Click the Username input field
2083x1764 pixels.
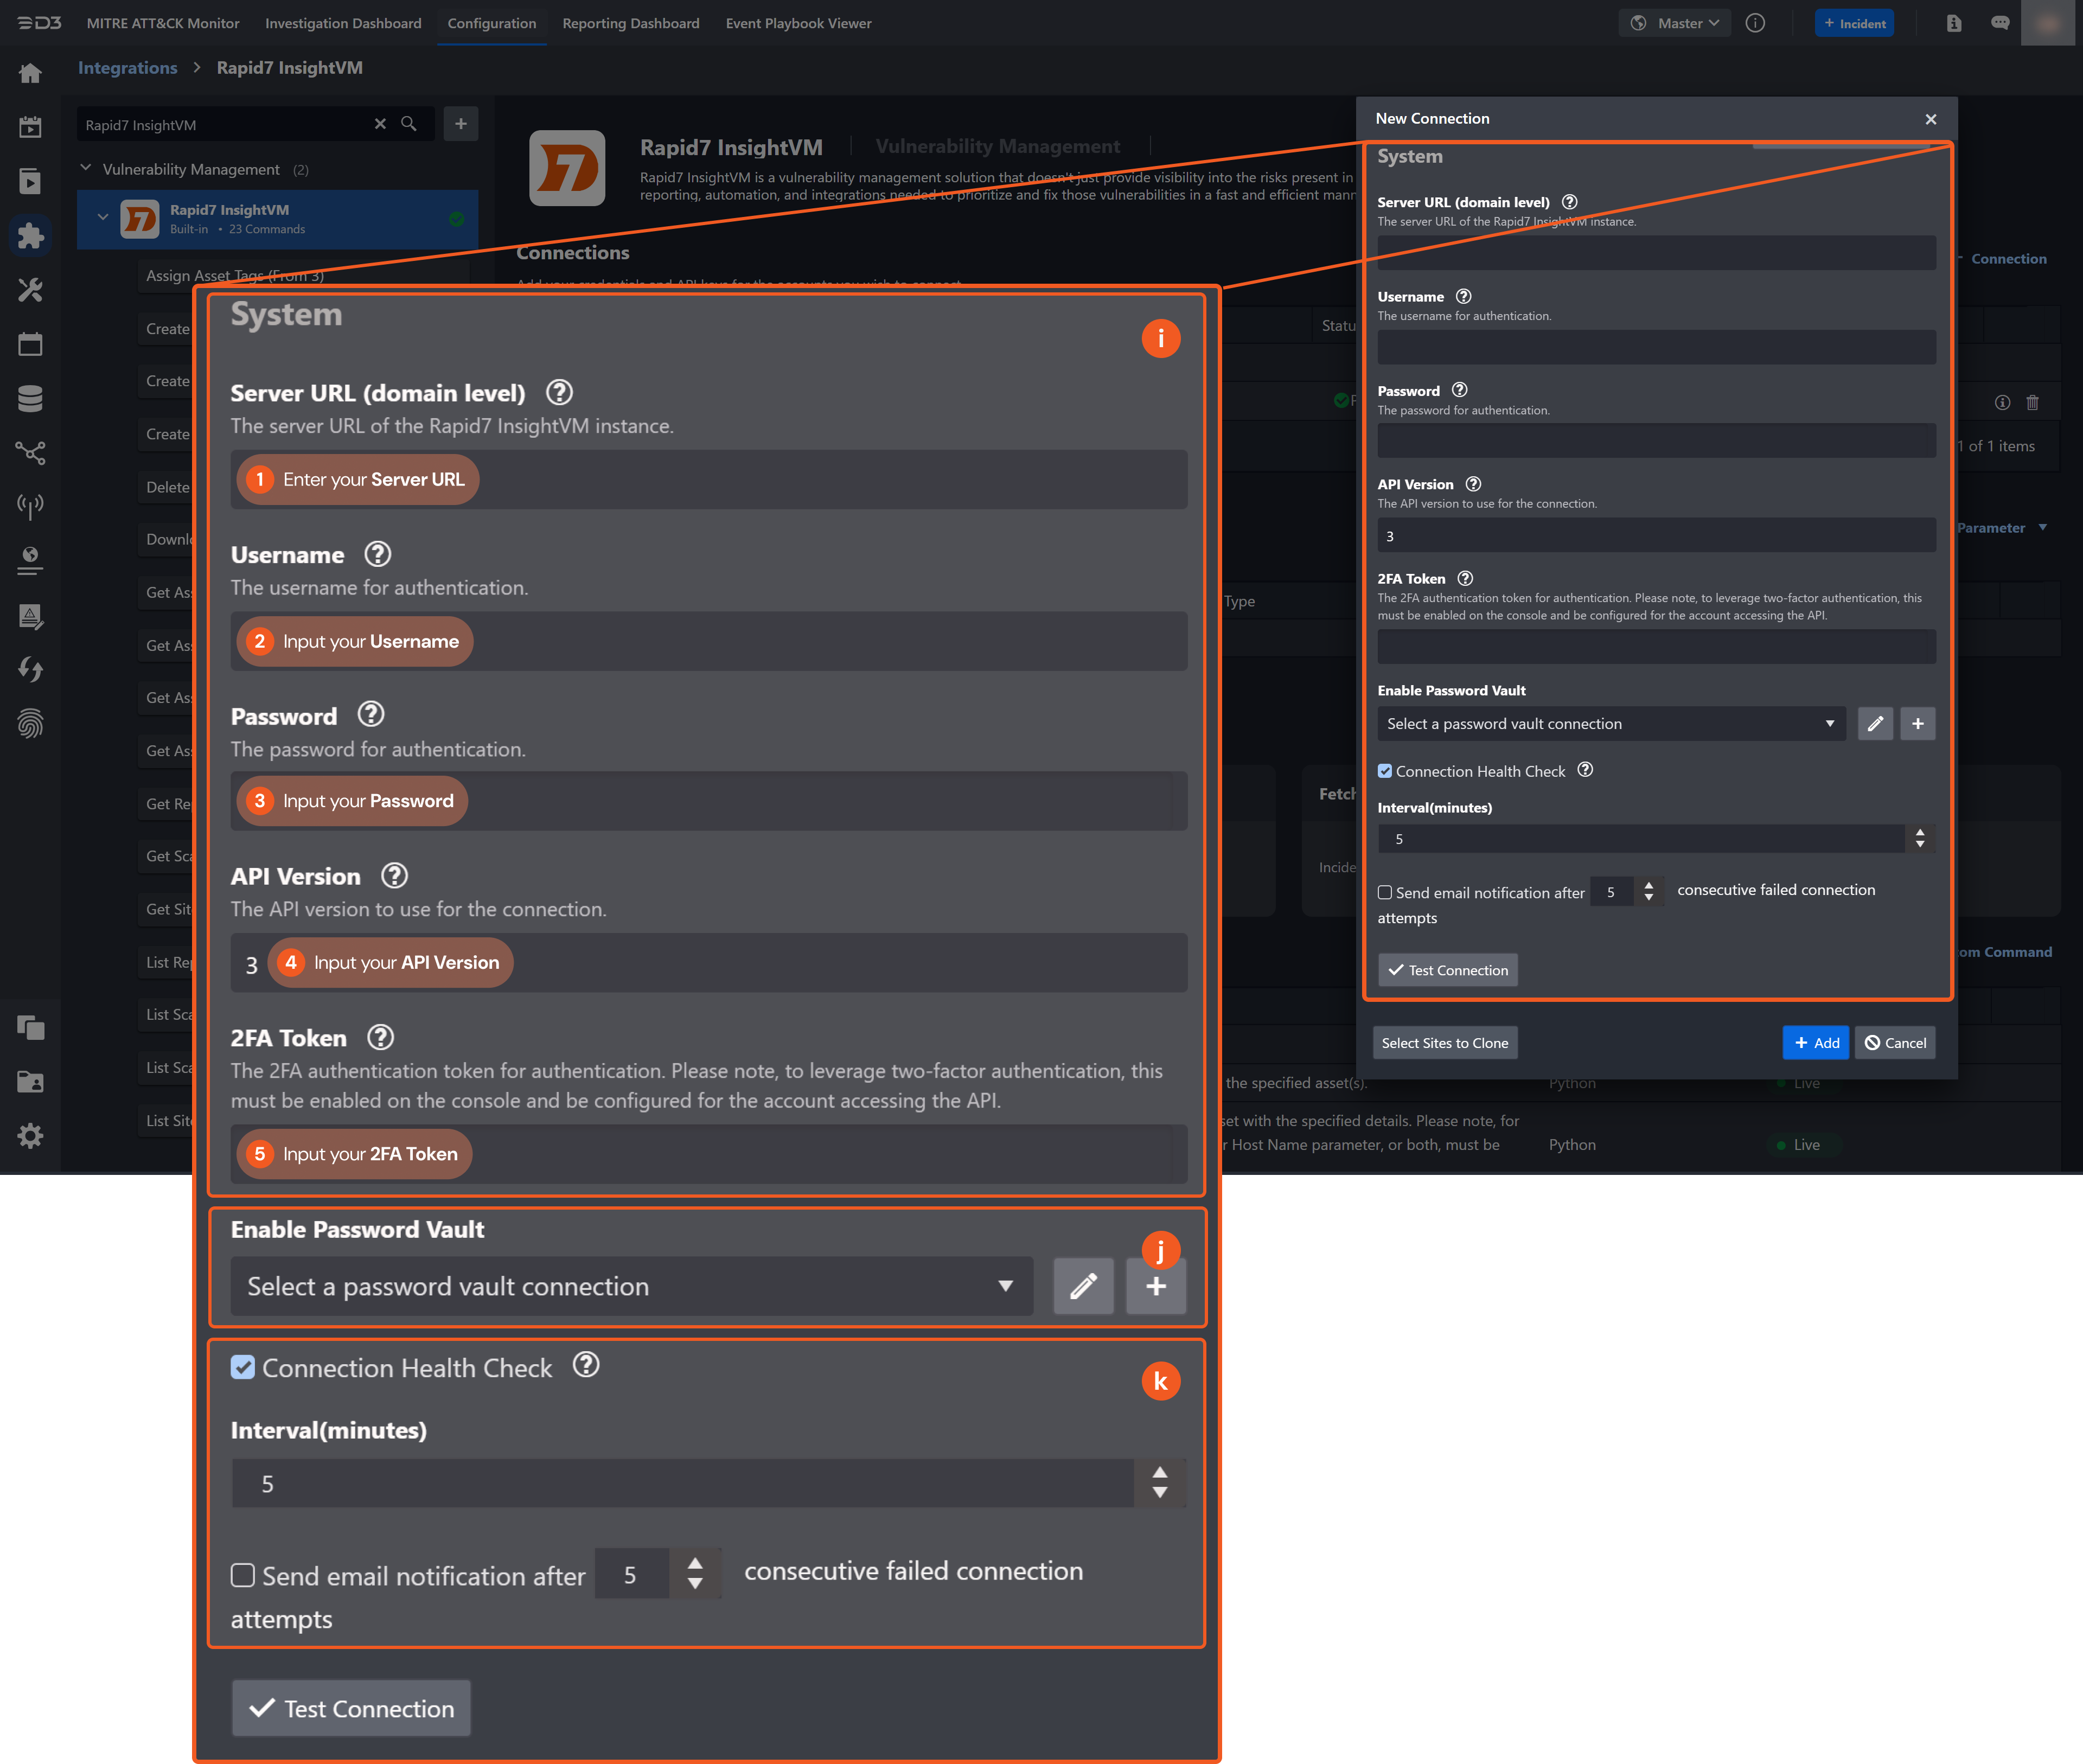click(1655, 347)
